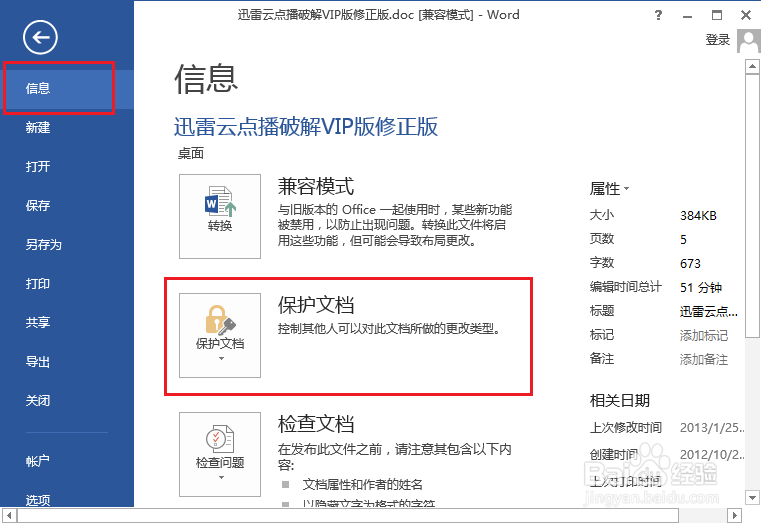Open the Check for Issues (检查问题) button
The height and width of the screenshot is (524, 761).
220,454
